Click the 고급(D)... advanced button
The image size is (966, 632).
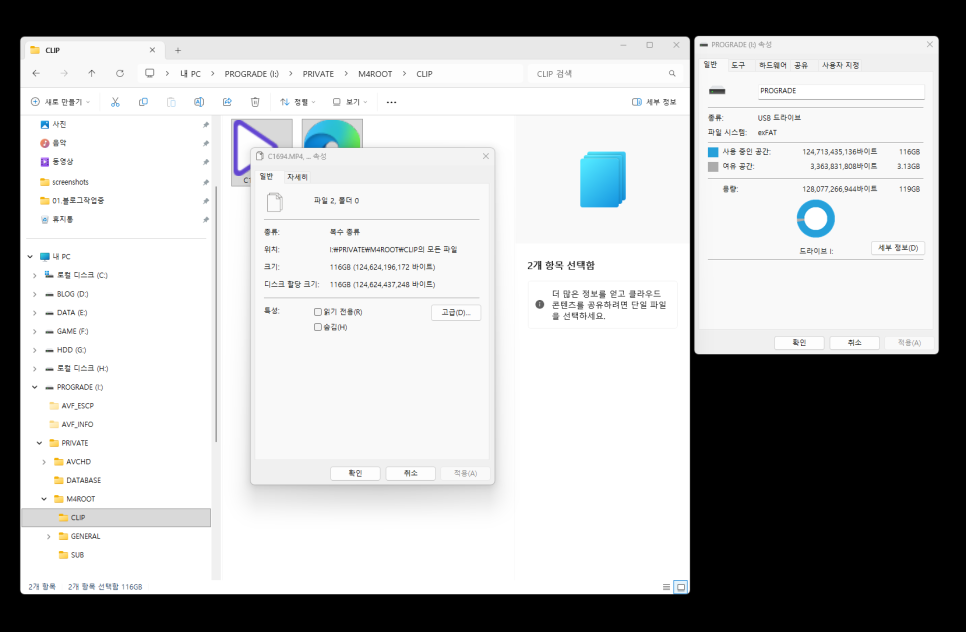pyautogui.click(x=456, y=313)
